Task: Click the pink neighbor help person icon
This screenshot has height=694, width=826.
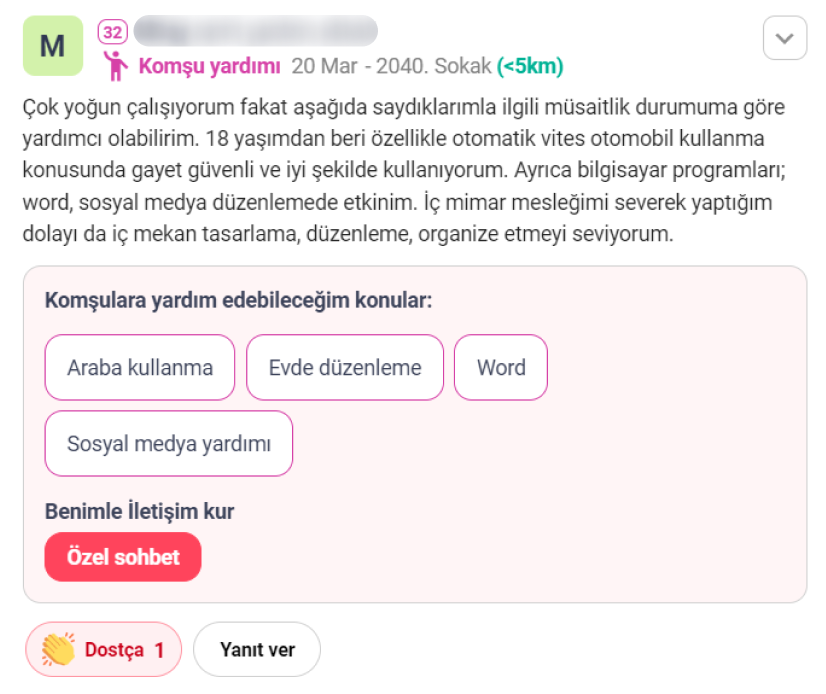Action: pos(117,67)
